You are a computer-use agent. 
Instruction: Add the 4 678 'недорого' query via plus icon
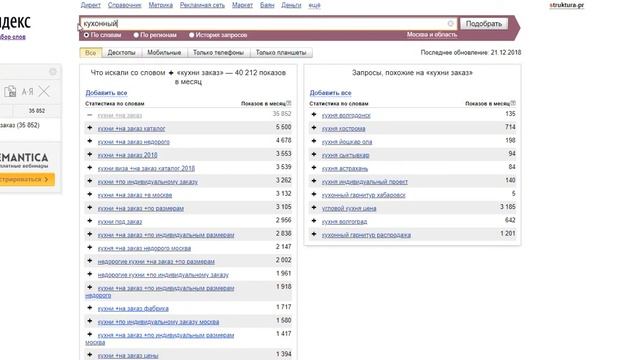[90, 141]
